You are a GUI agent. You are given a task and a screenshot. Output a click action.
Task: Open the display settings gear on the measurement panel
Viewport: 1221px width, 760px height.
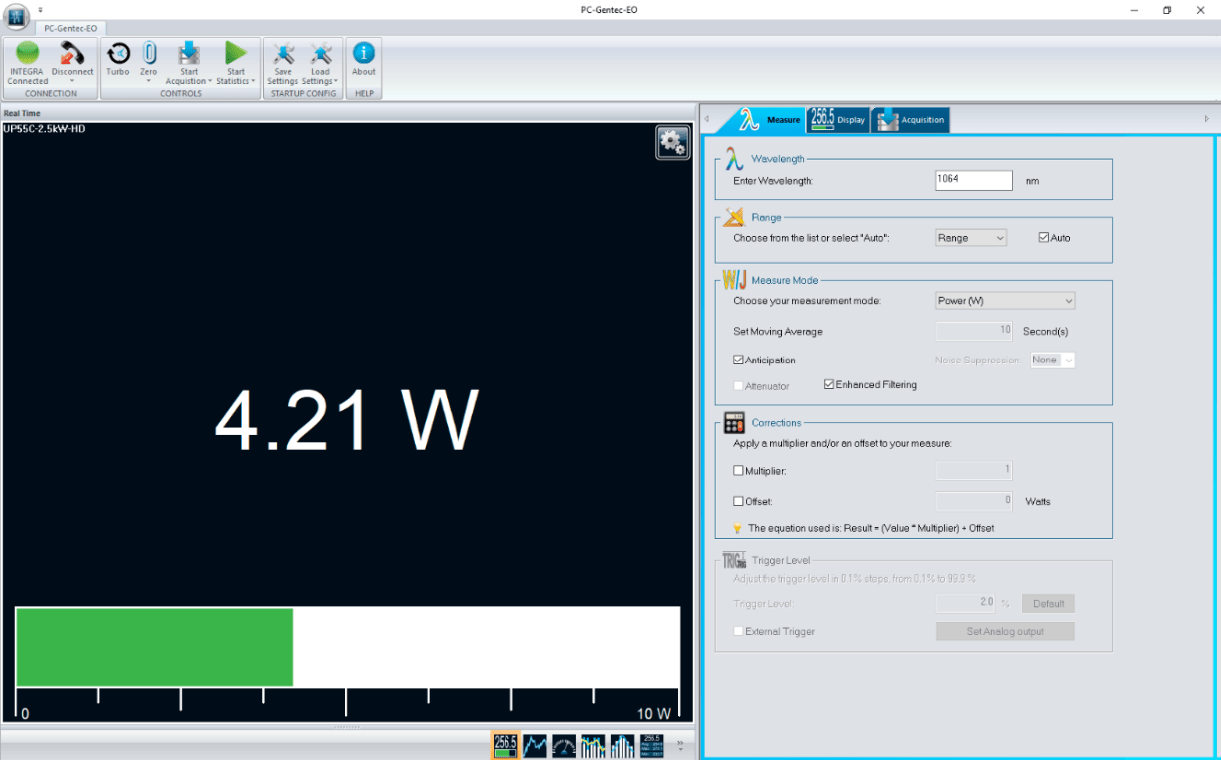click(672, 141)
